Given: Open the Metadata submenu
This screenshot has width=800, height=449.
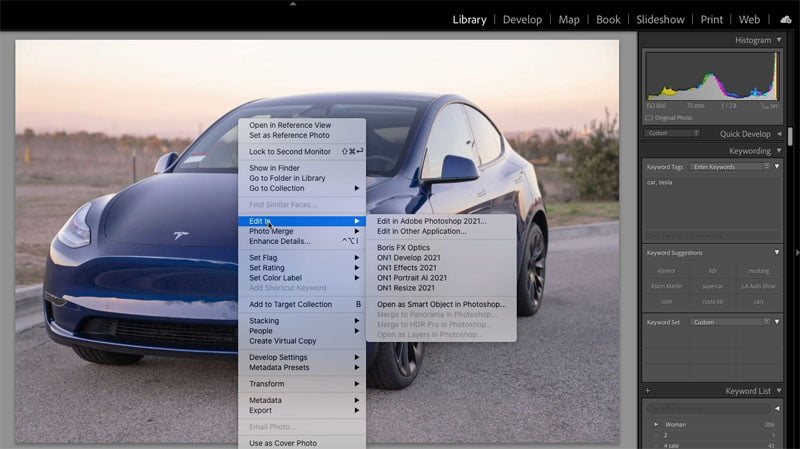Looking at the screenshot, I should pos(302,401).
